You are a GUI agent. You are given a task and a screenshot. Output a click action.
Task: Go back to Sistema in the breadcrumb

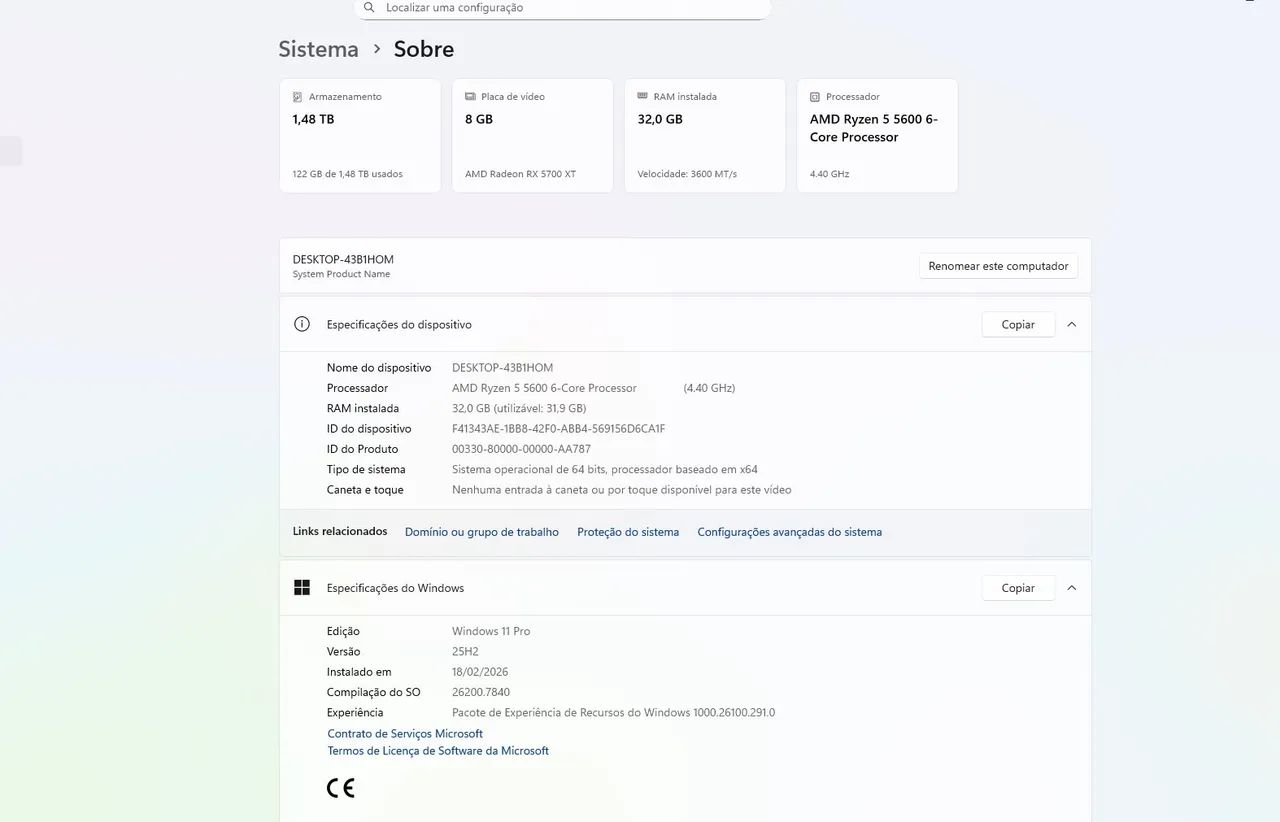coord(318,49)
